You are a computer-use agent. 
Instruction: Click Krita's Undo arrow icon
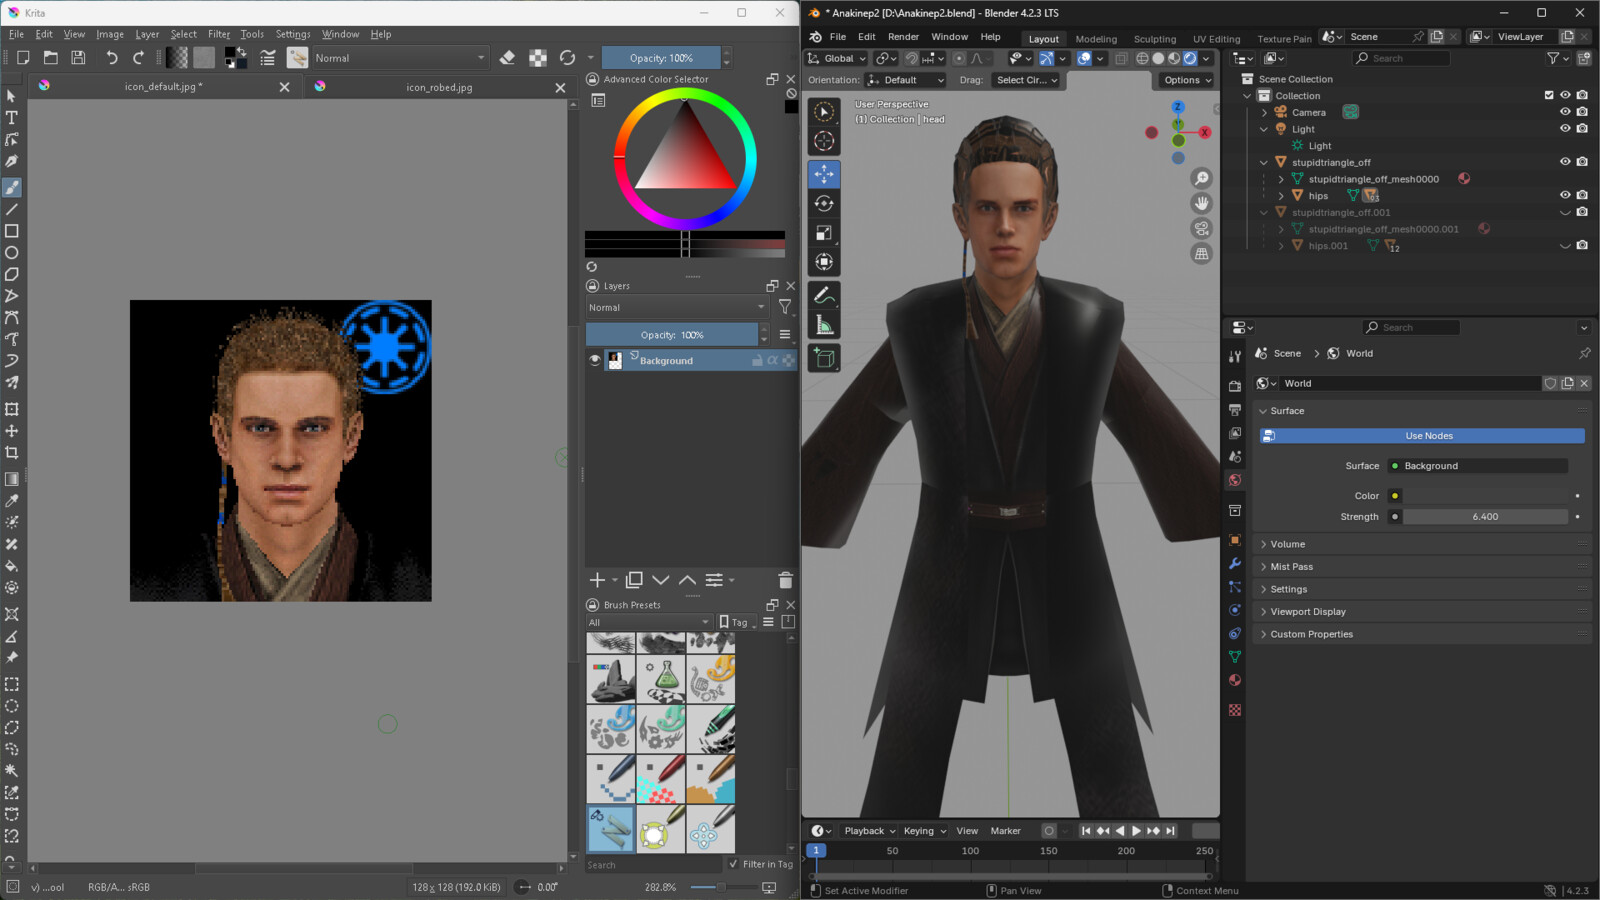[112, 58]
